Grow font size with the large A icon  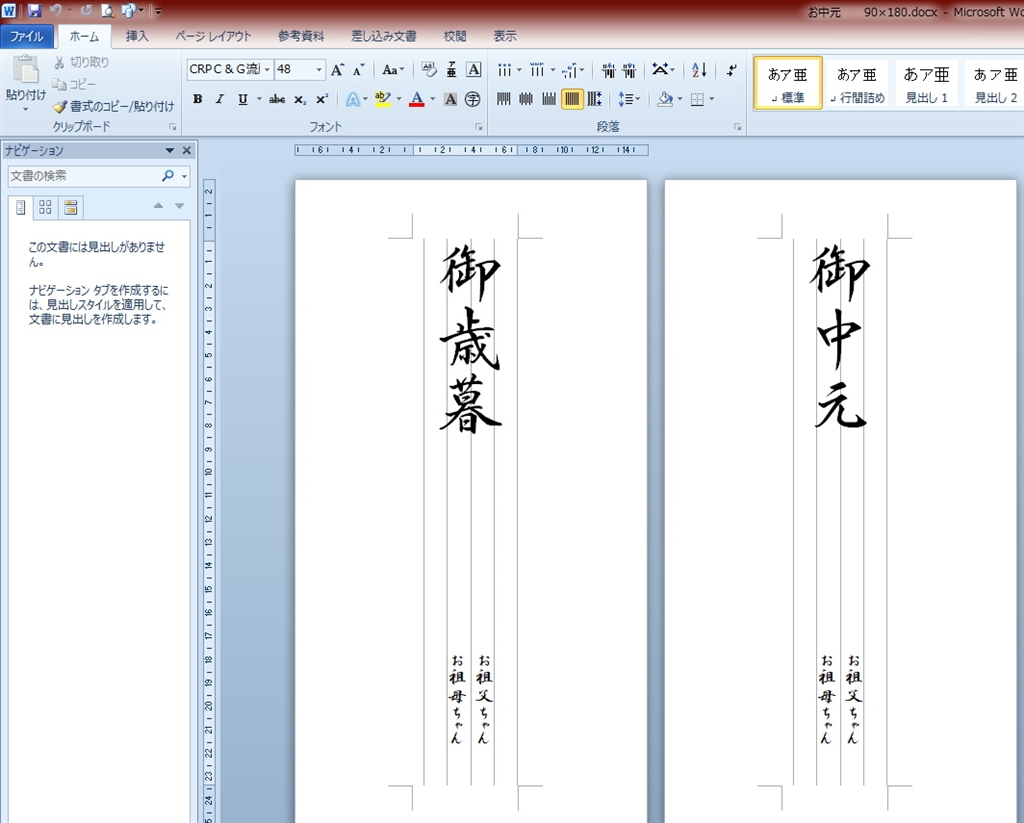(337, 70)
